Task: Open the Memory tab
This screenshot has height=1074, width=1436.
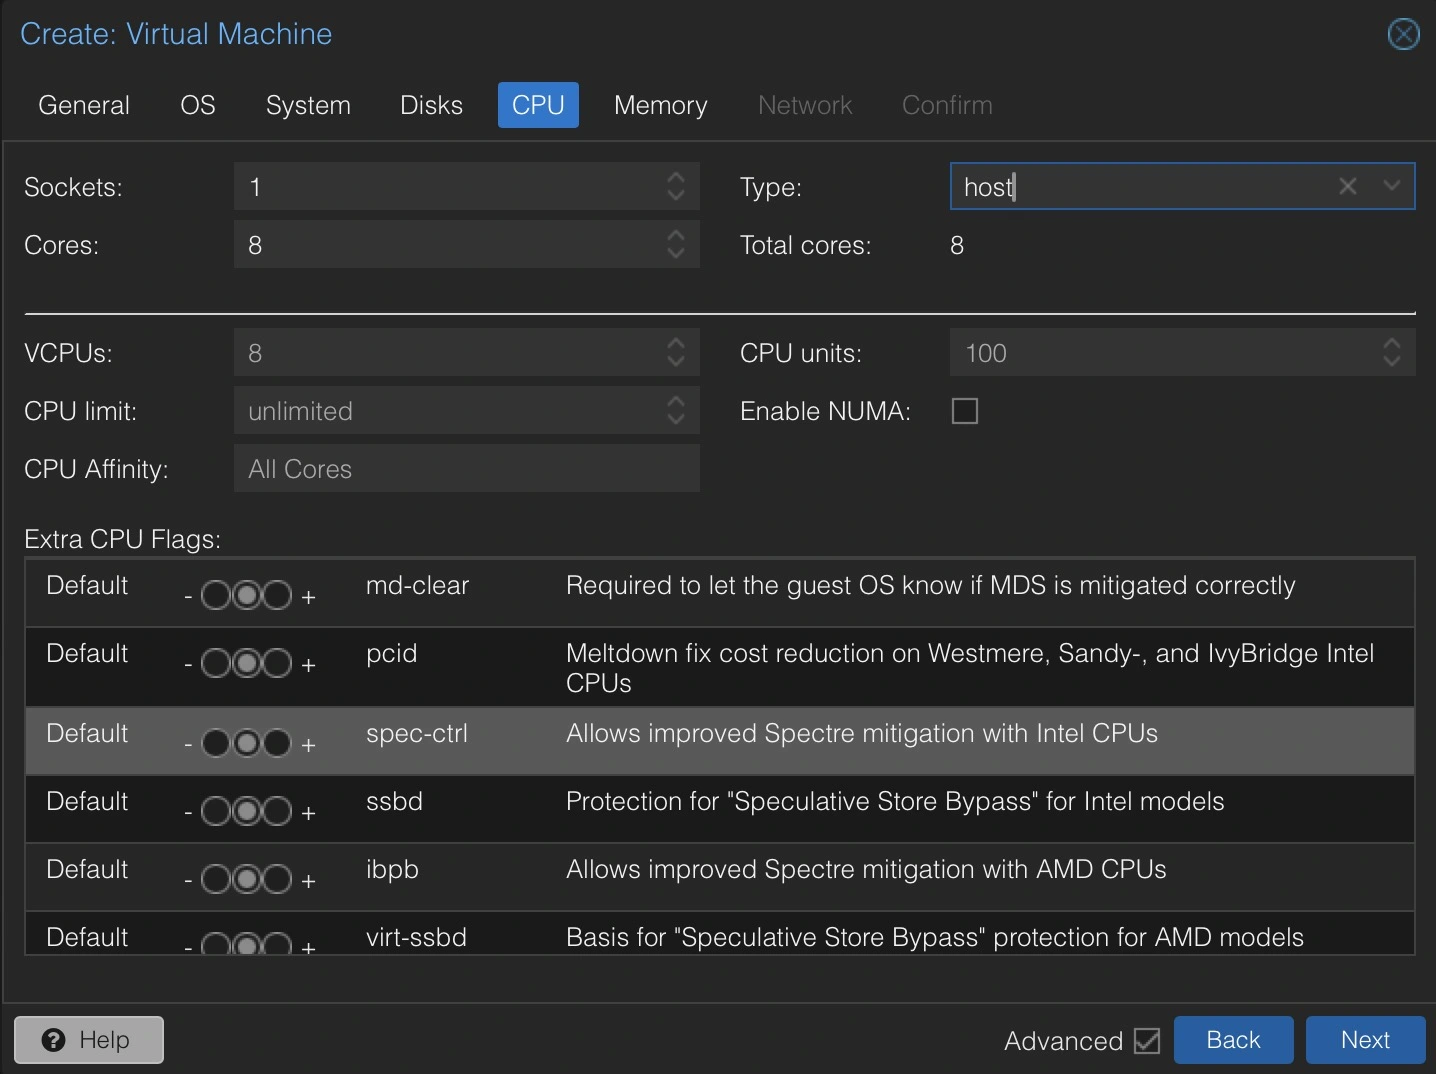Action: coord(661,105)
